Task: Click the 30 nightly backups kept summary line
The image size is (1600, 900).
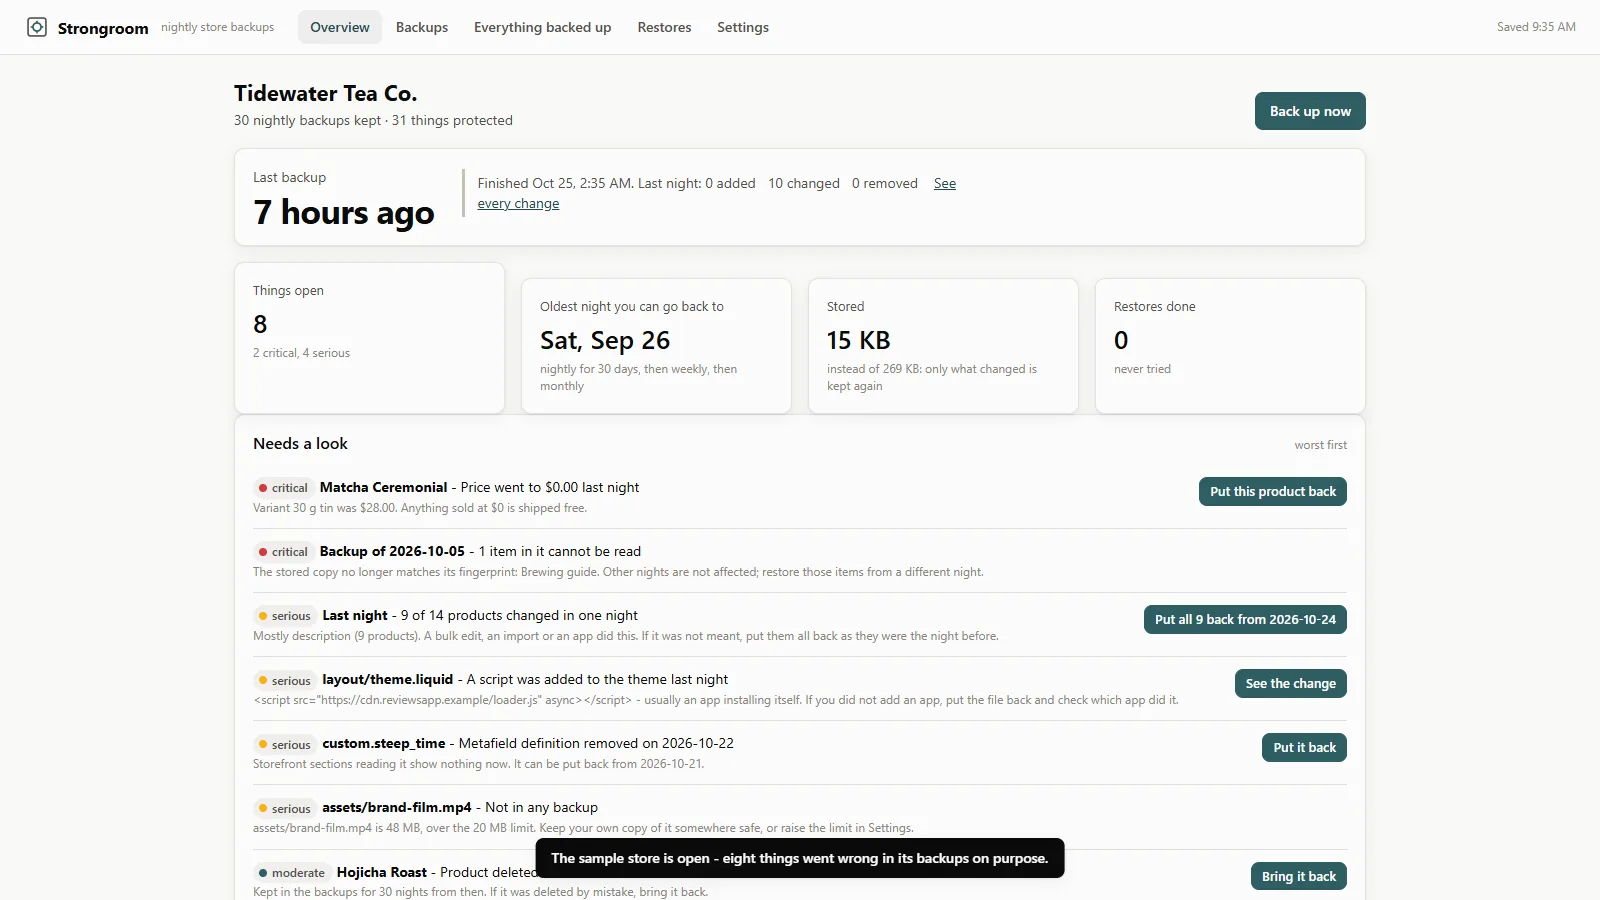Action: (x=373, y=120)
